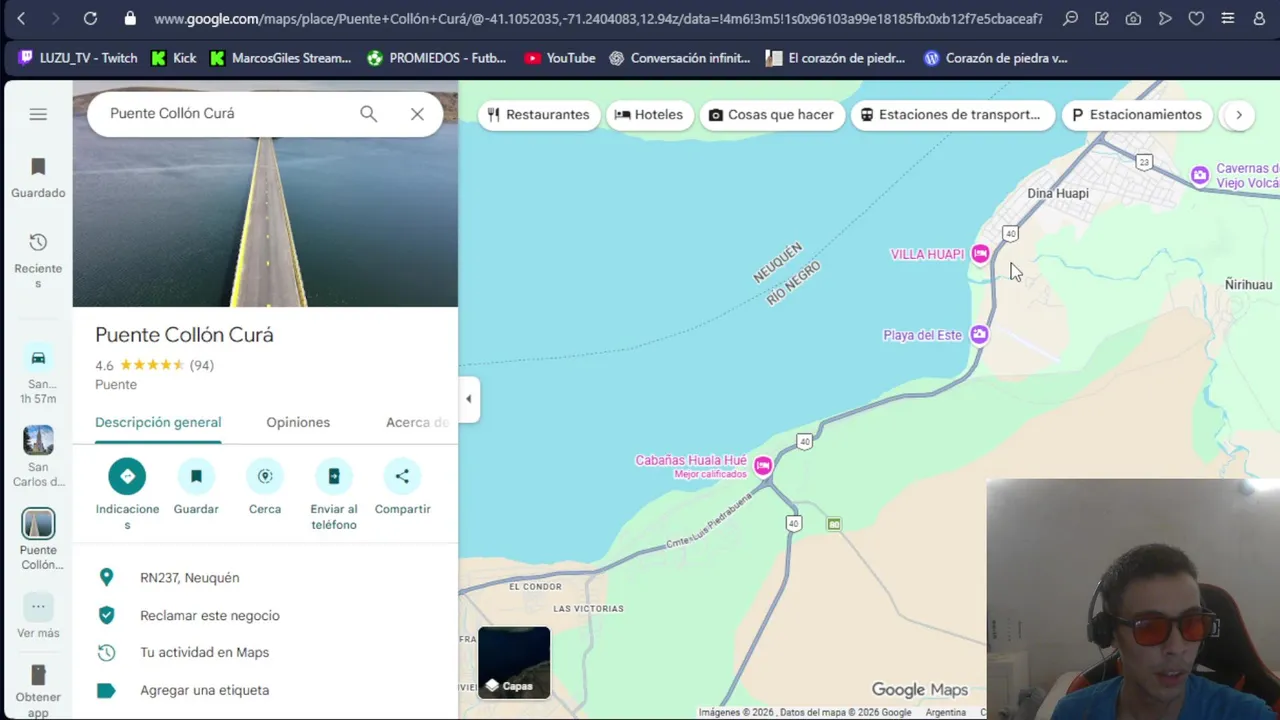Click Reclamar este negocio

(x=265, y=616)
